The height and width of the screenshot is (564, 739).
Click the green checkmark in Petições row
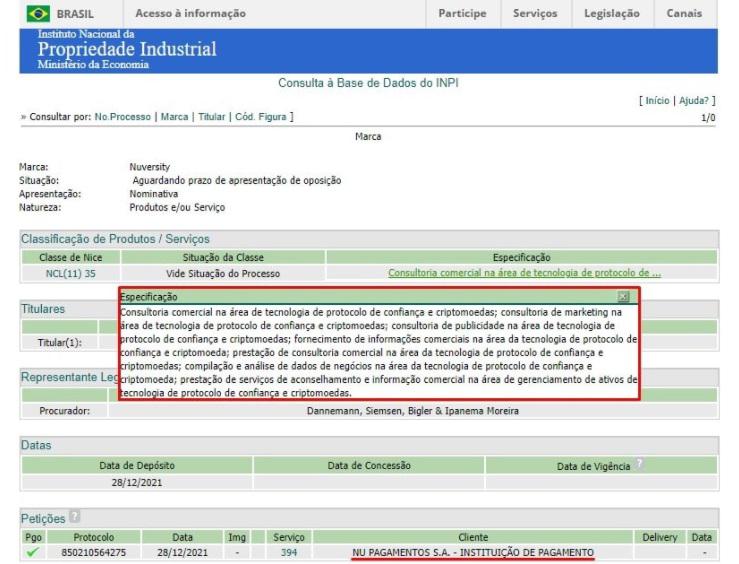tap(33, 552)
